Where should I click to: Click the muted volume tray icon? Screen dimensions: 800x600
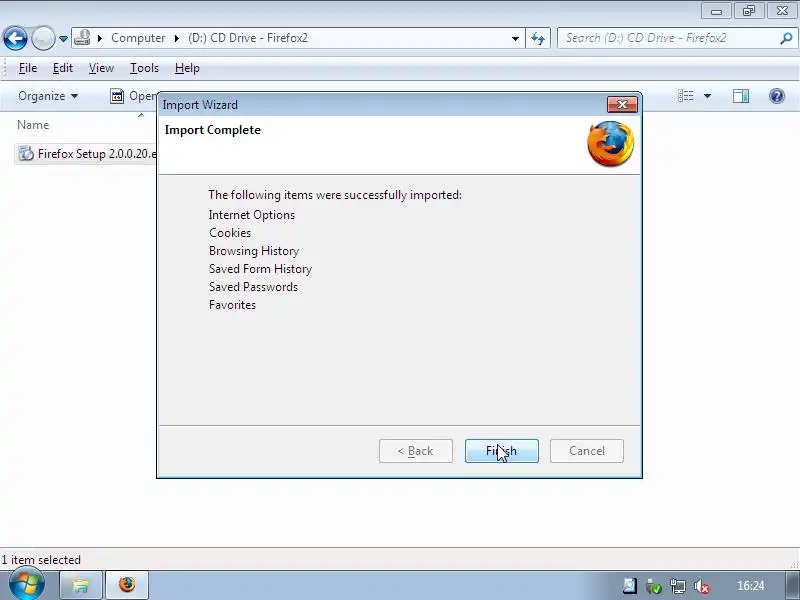[702, 586]
